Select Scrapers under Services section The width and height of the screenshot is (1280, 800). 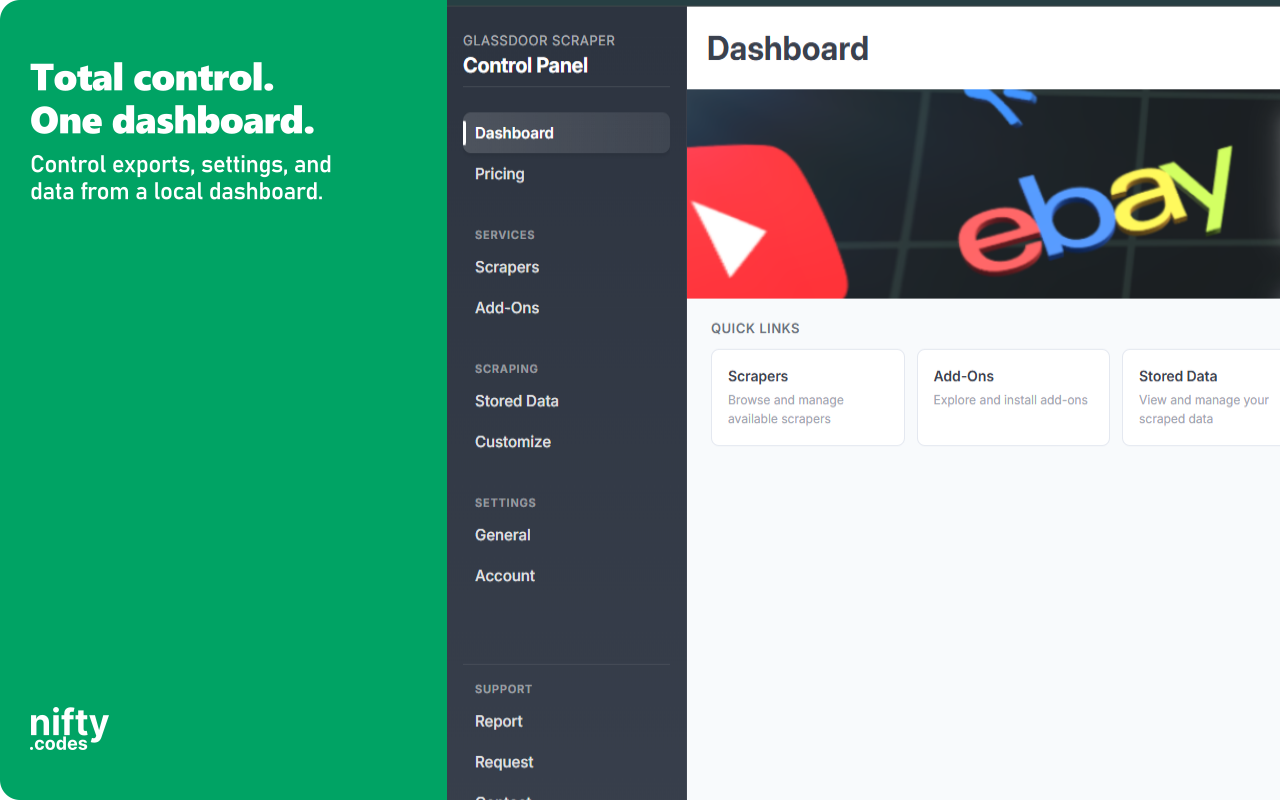click(506, 267)
